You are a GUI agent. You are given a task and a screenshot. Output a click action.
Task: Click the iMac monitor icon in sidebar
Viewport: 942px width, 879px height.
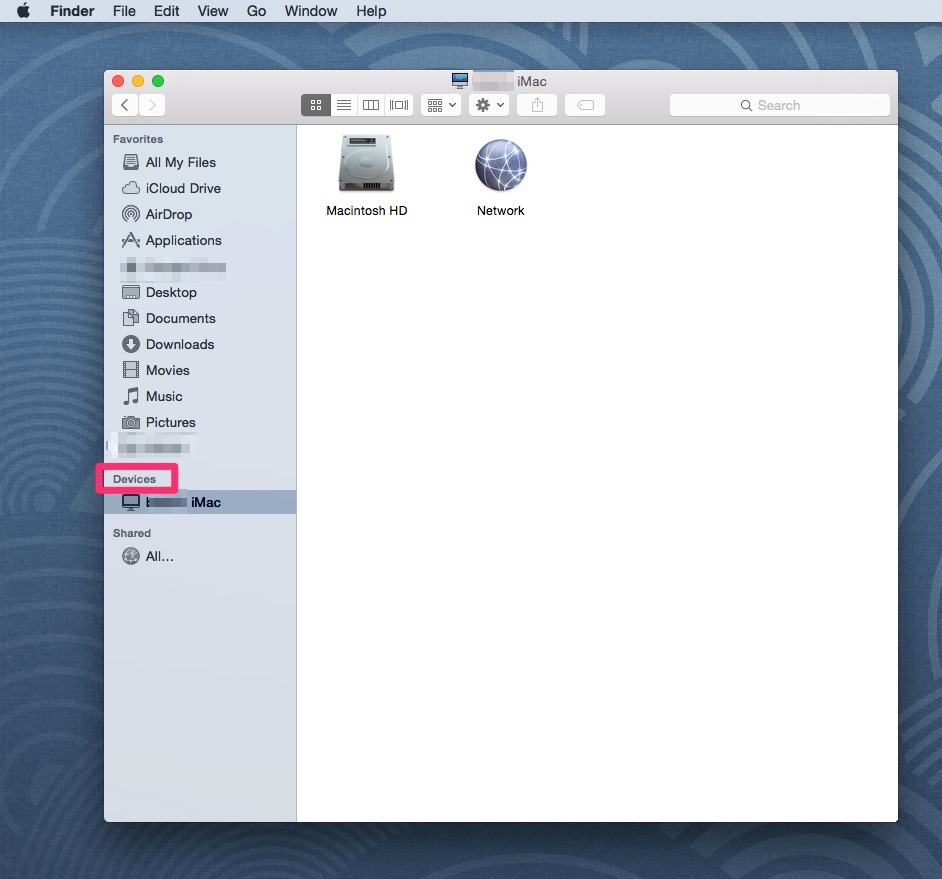pos(130,502)
